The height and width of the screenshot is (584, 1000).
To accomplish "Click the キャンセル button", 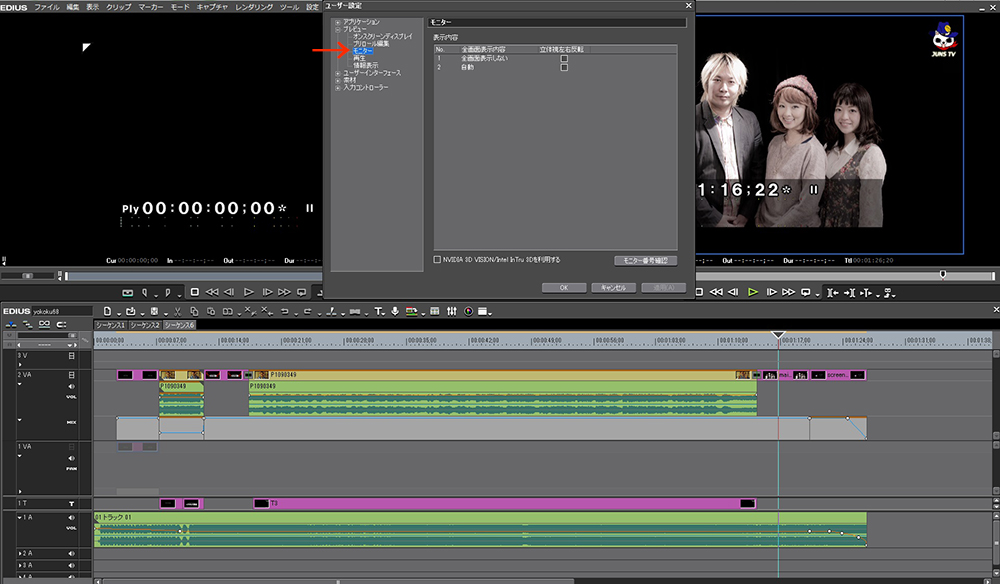I will pos(614,288).
